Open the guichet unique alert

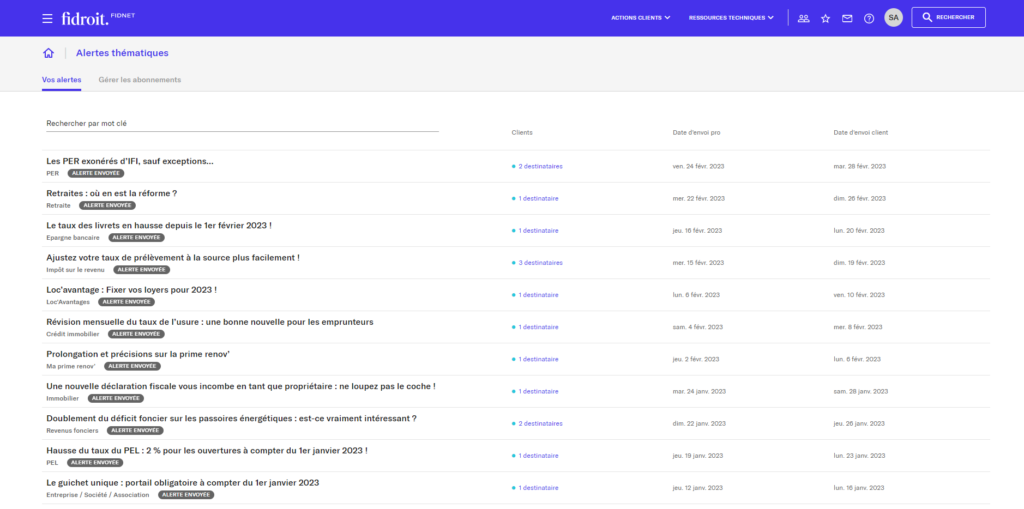click(183, 482)
